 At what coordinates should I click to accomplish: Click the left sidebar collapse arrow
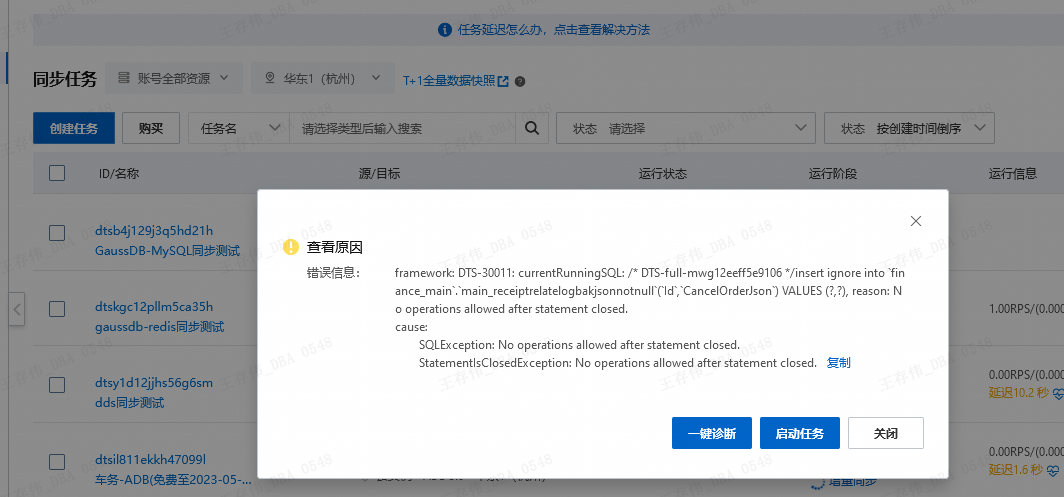click(x=16, y=309)
